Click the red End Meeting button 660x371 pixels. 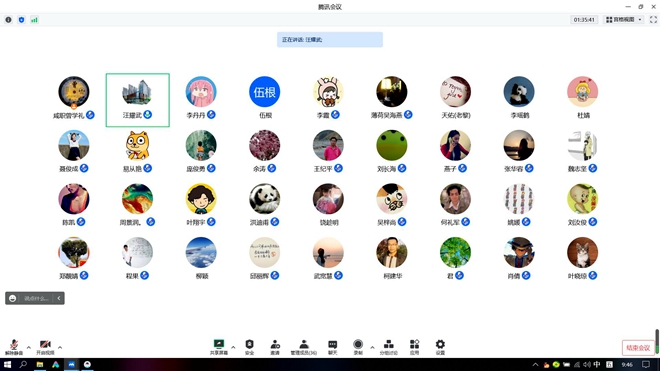coord(638,348)
